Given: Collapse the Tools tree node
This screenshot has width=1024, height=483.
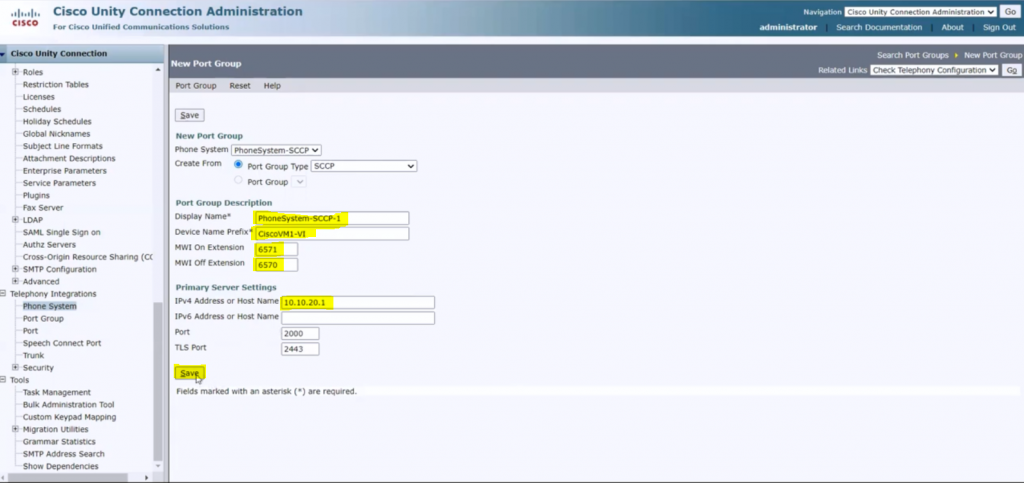Looking at the screenshot, I should 3,380.
